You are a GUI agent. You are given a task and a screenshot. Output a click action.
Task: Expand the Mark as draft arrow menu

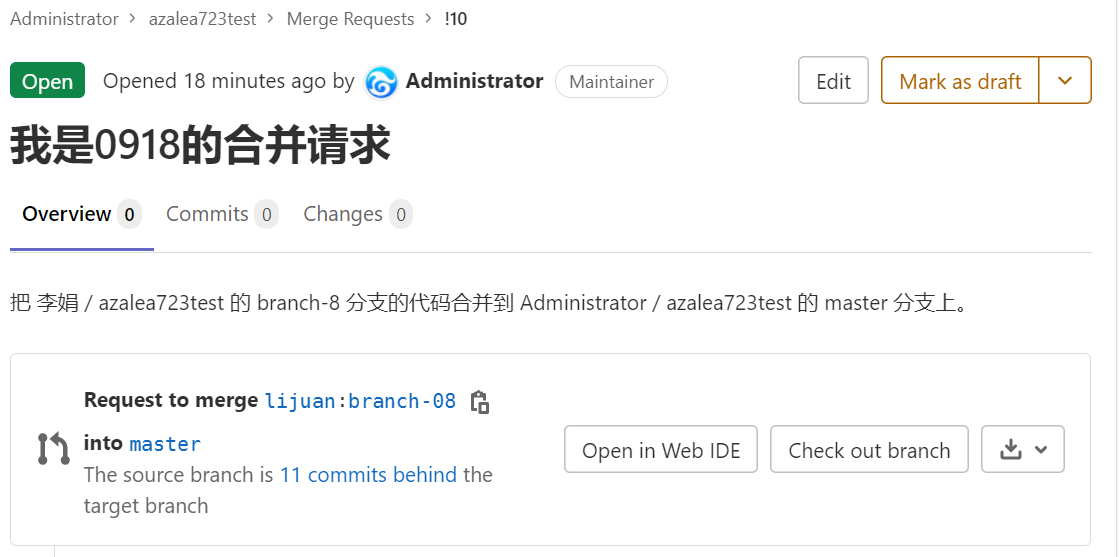click(x=1065, y=81)
